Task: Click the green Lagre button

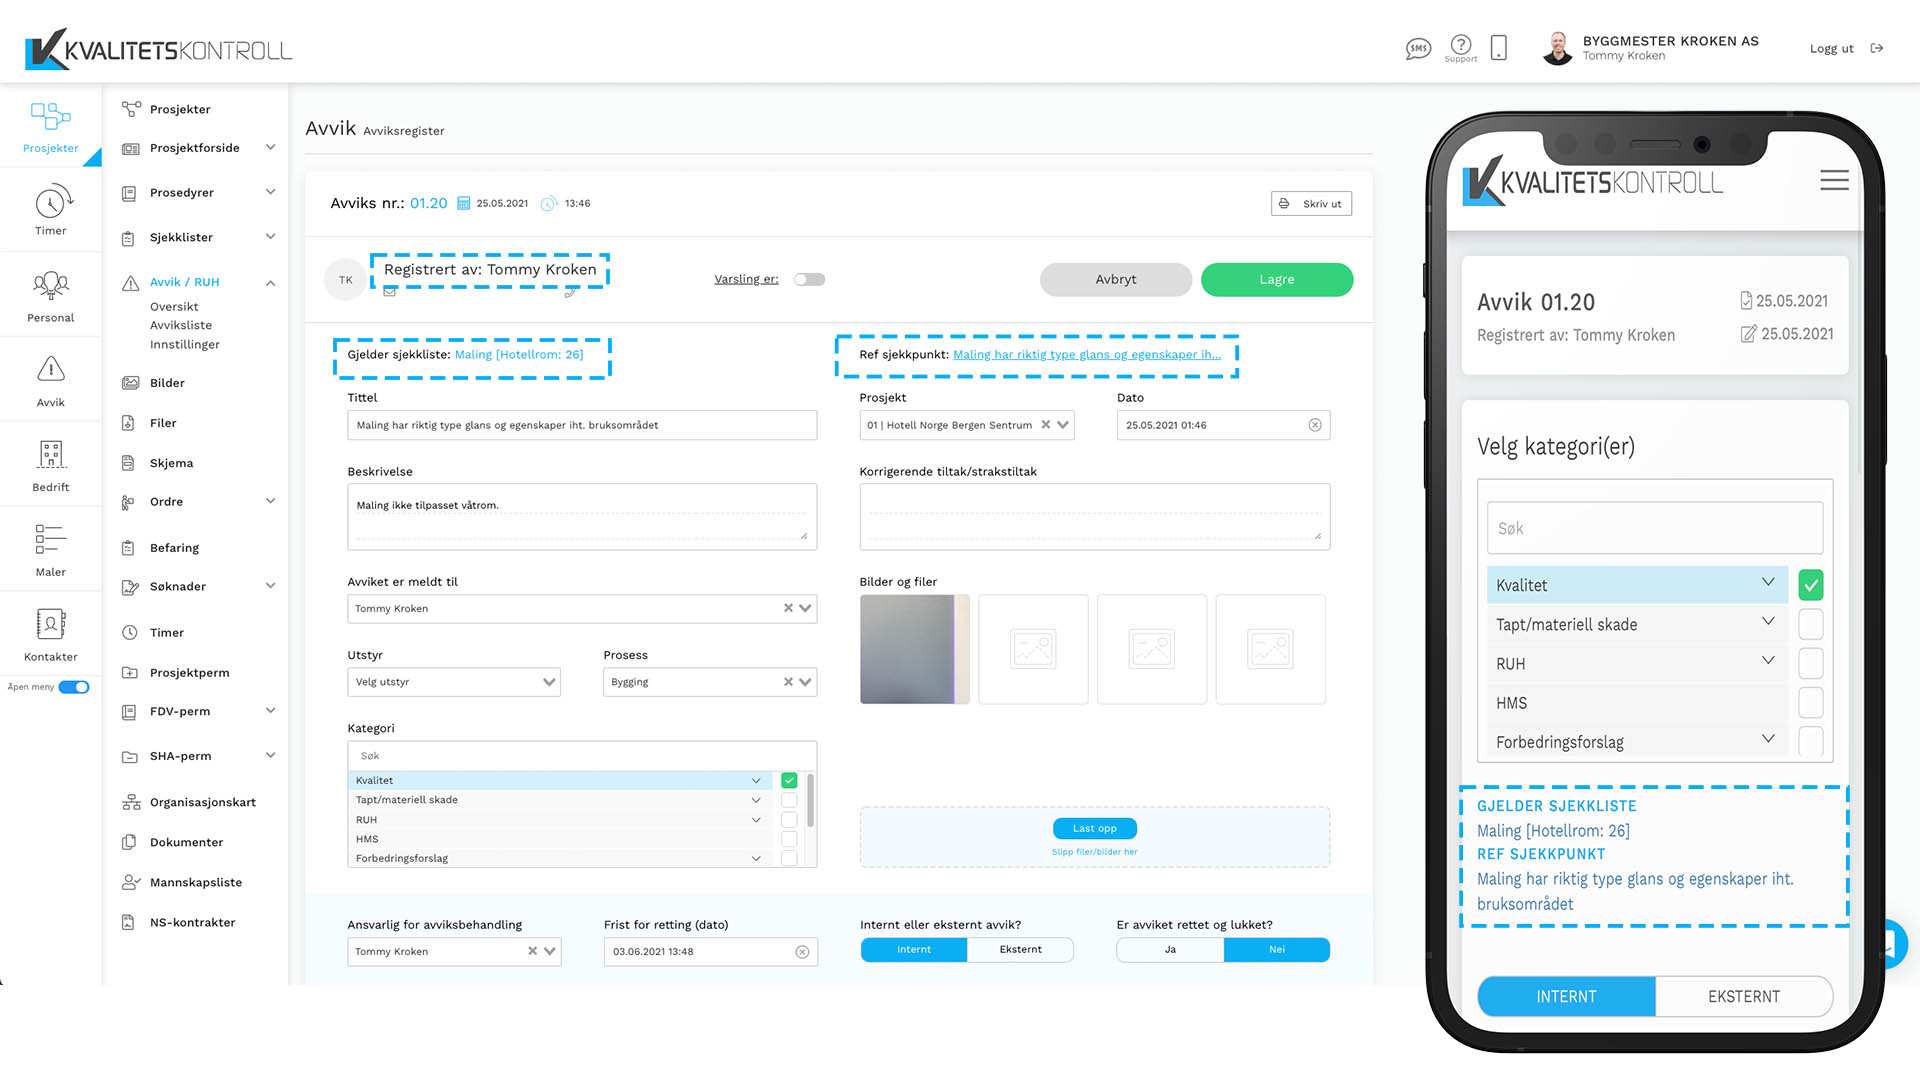Action: [1276, 280]
